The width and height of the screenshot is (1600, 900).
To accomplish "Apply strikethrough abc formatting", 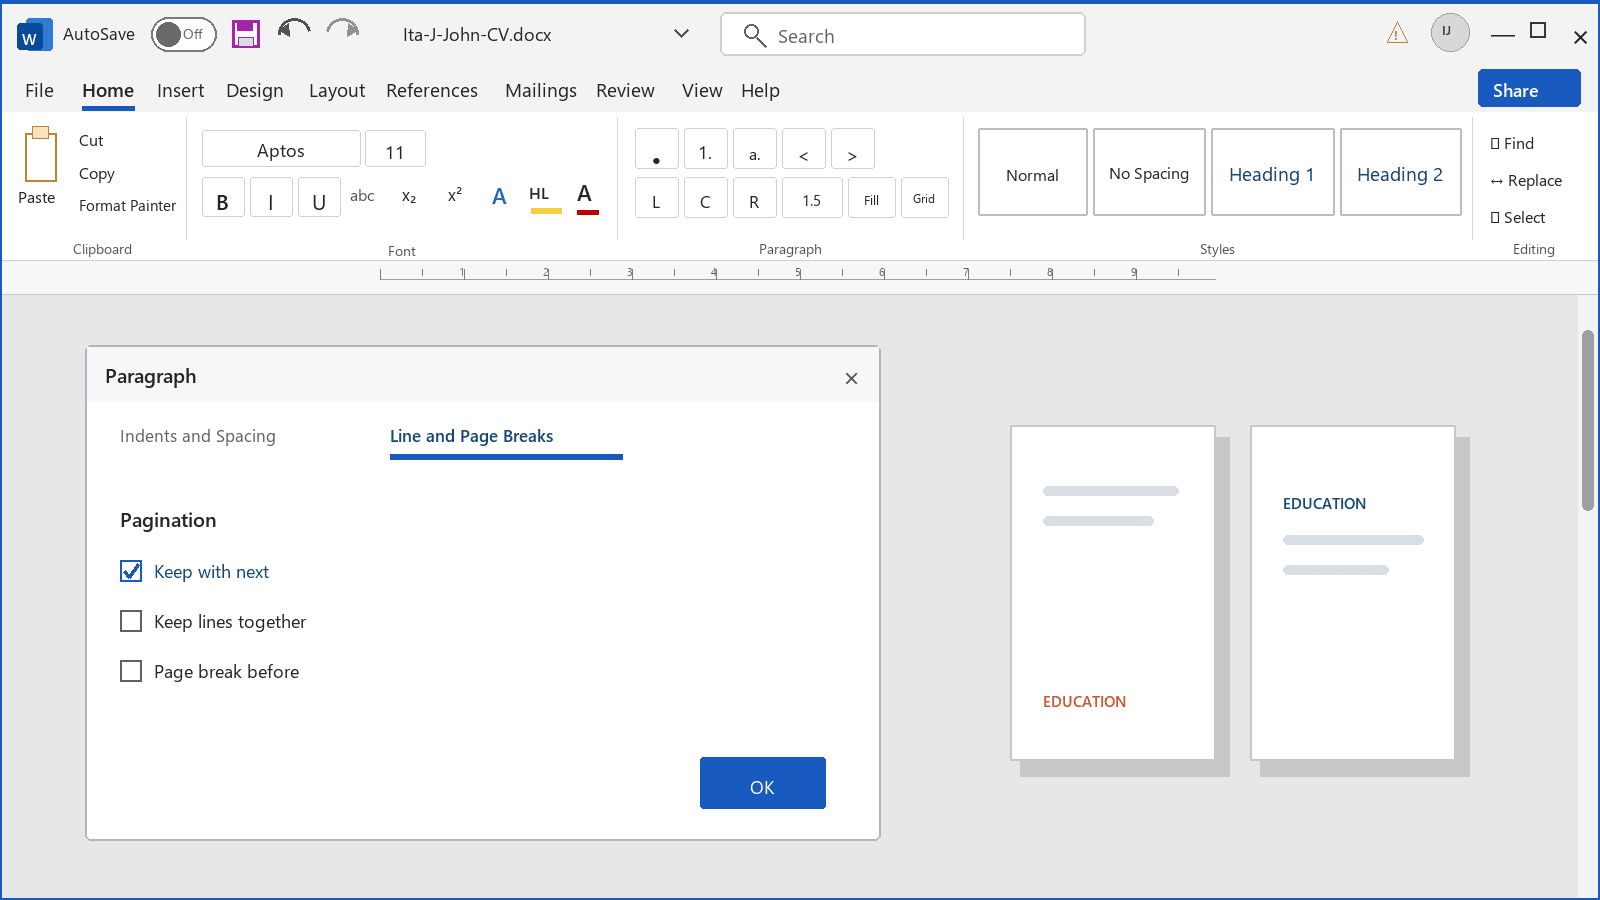I will pos(362,196).
